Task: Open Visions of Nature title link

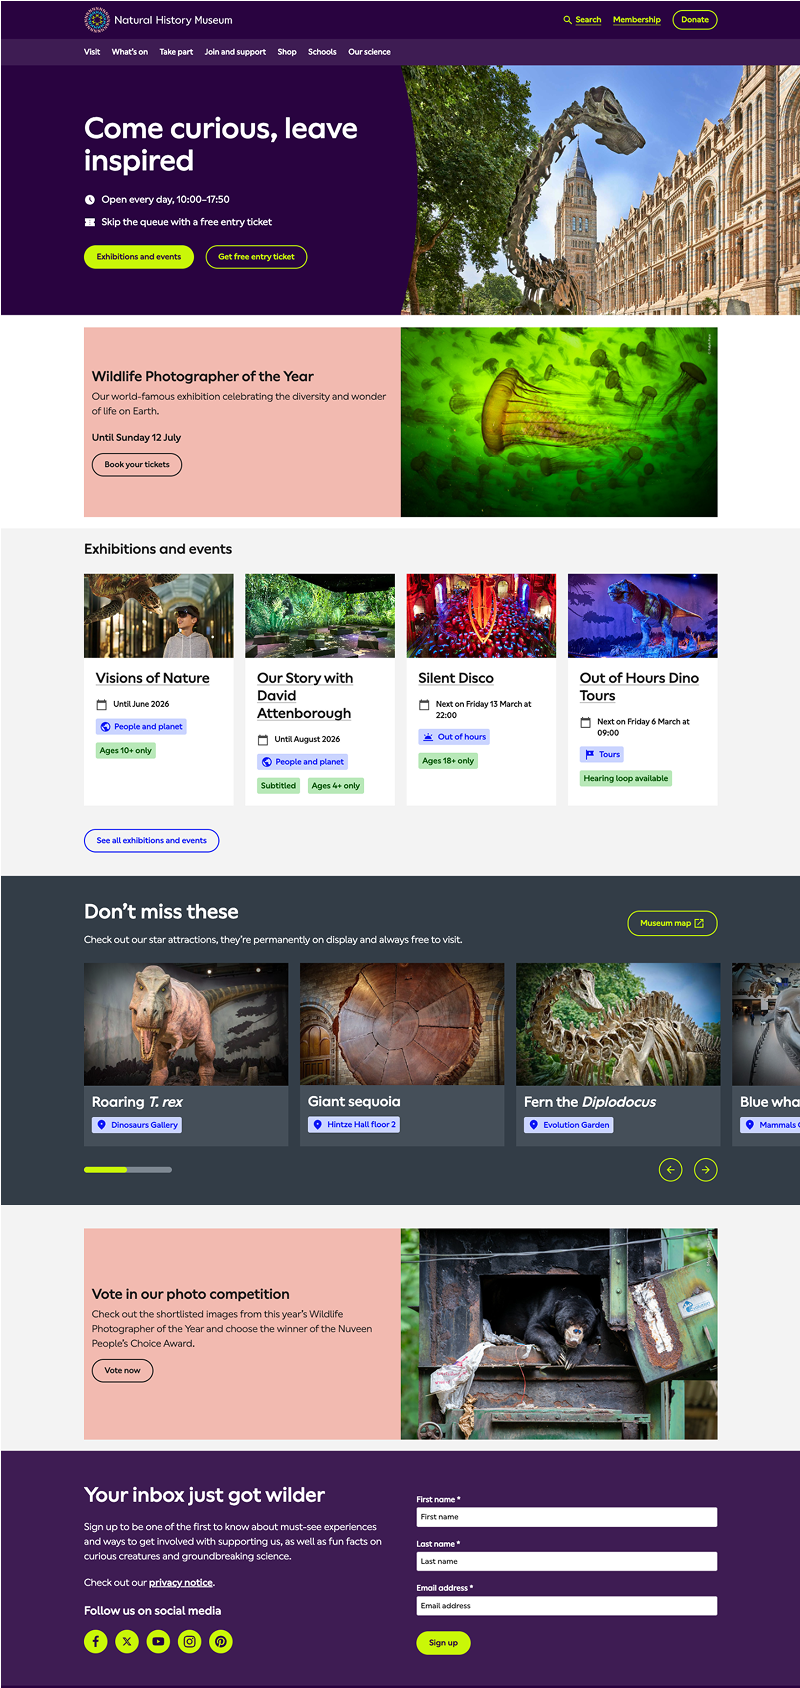Action: [x=153, y=678]
